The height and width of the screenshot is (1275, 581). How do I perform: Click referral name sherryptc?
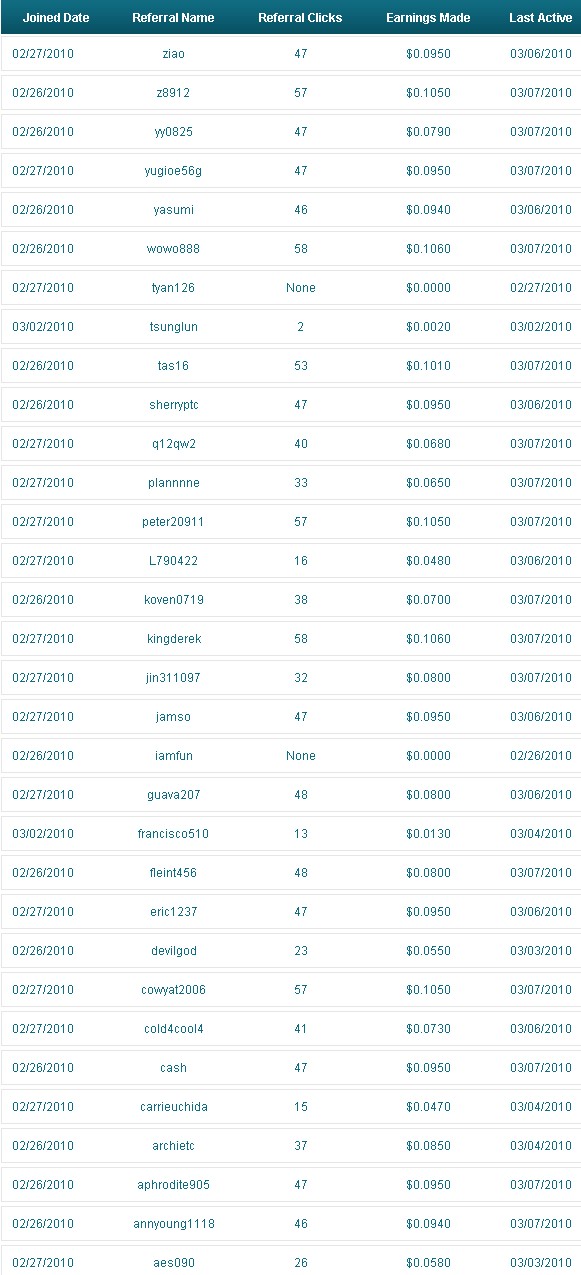[173, 405]
